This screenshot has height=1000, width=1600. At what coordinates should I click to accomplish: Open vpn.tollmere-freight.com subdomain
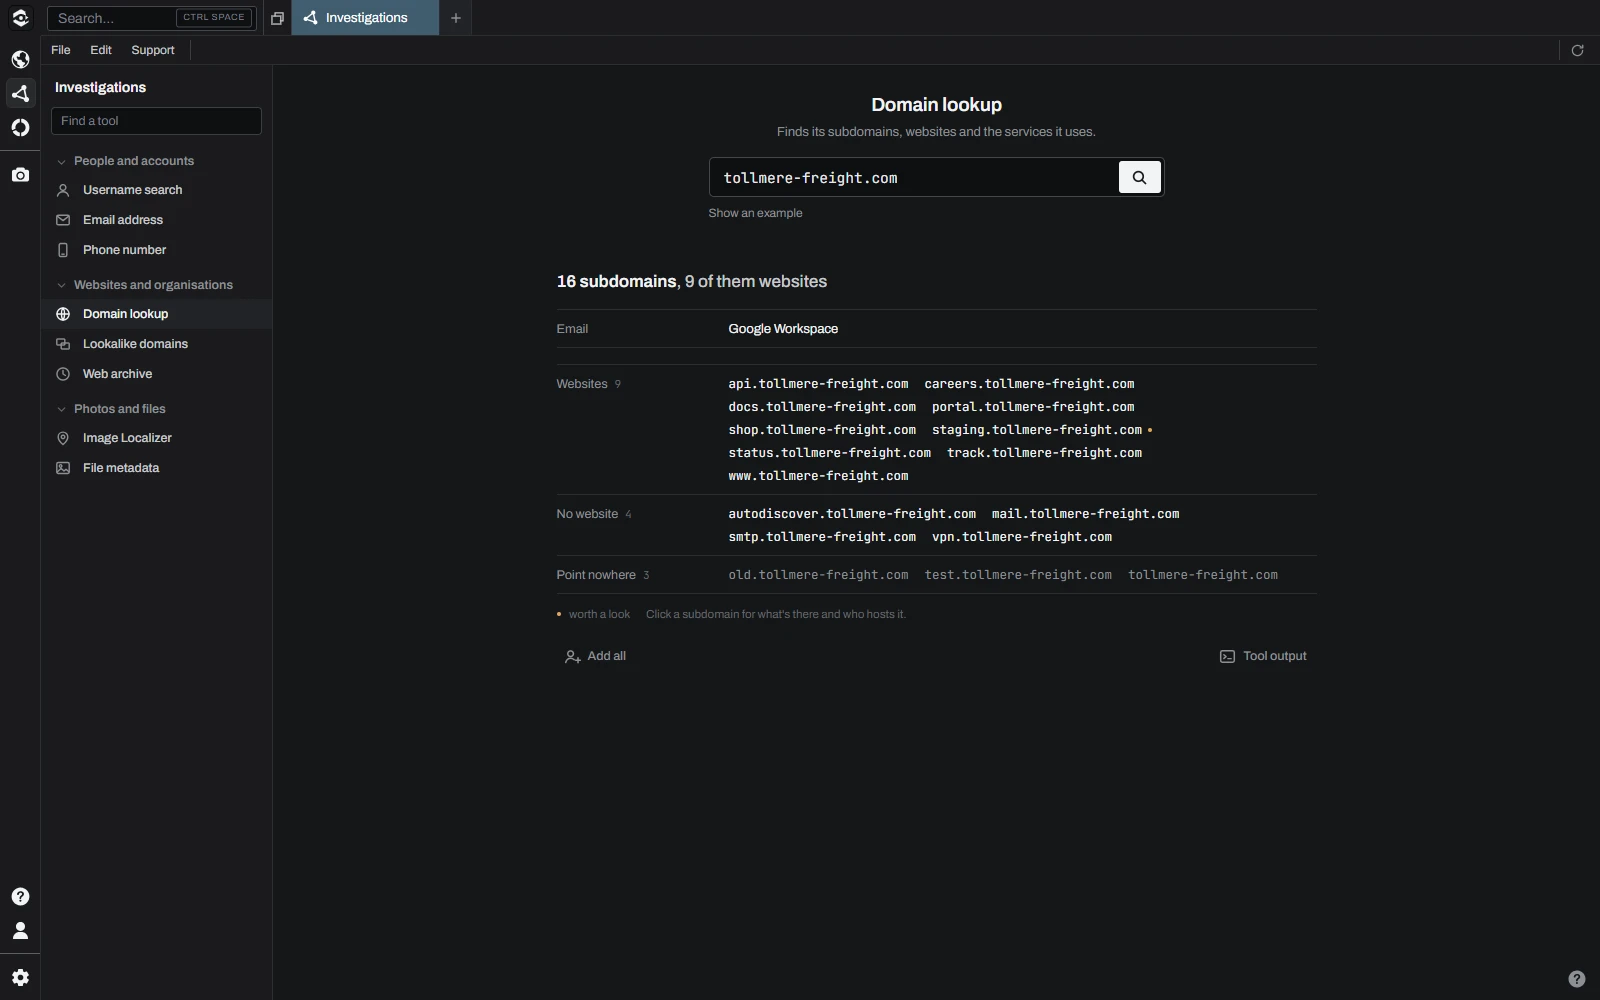tap(1022, 537)
